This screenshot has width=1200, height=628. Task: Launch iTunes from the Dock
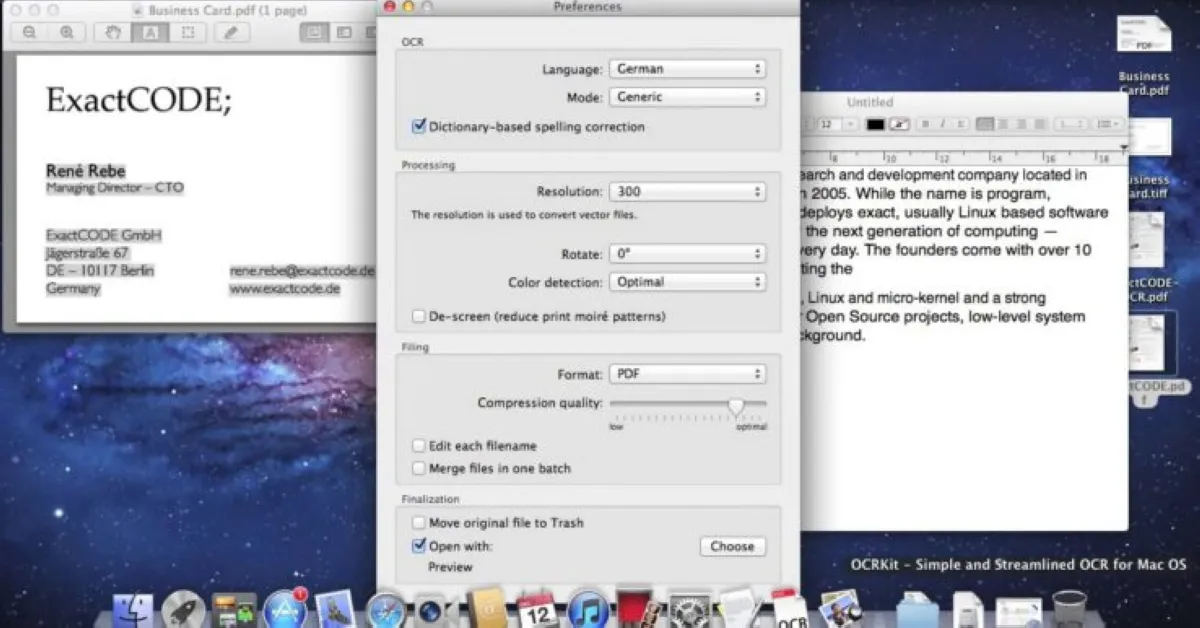point(588,609)
